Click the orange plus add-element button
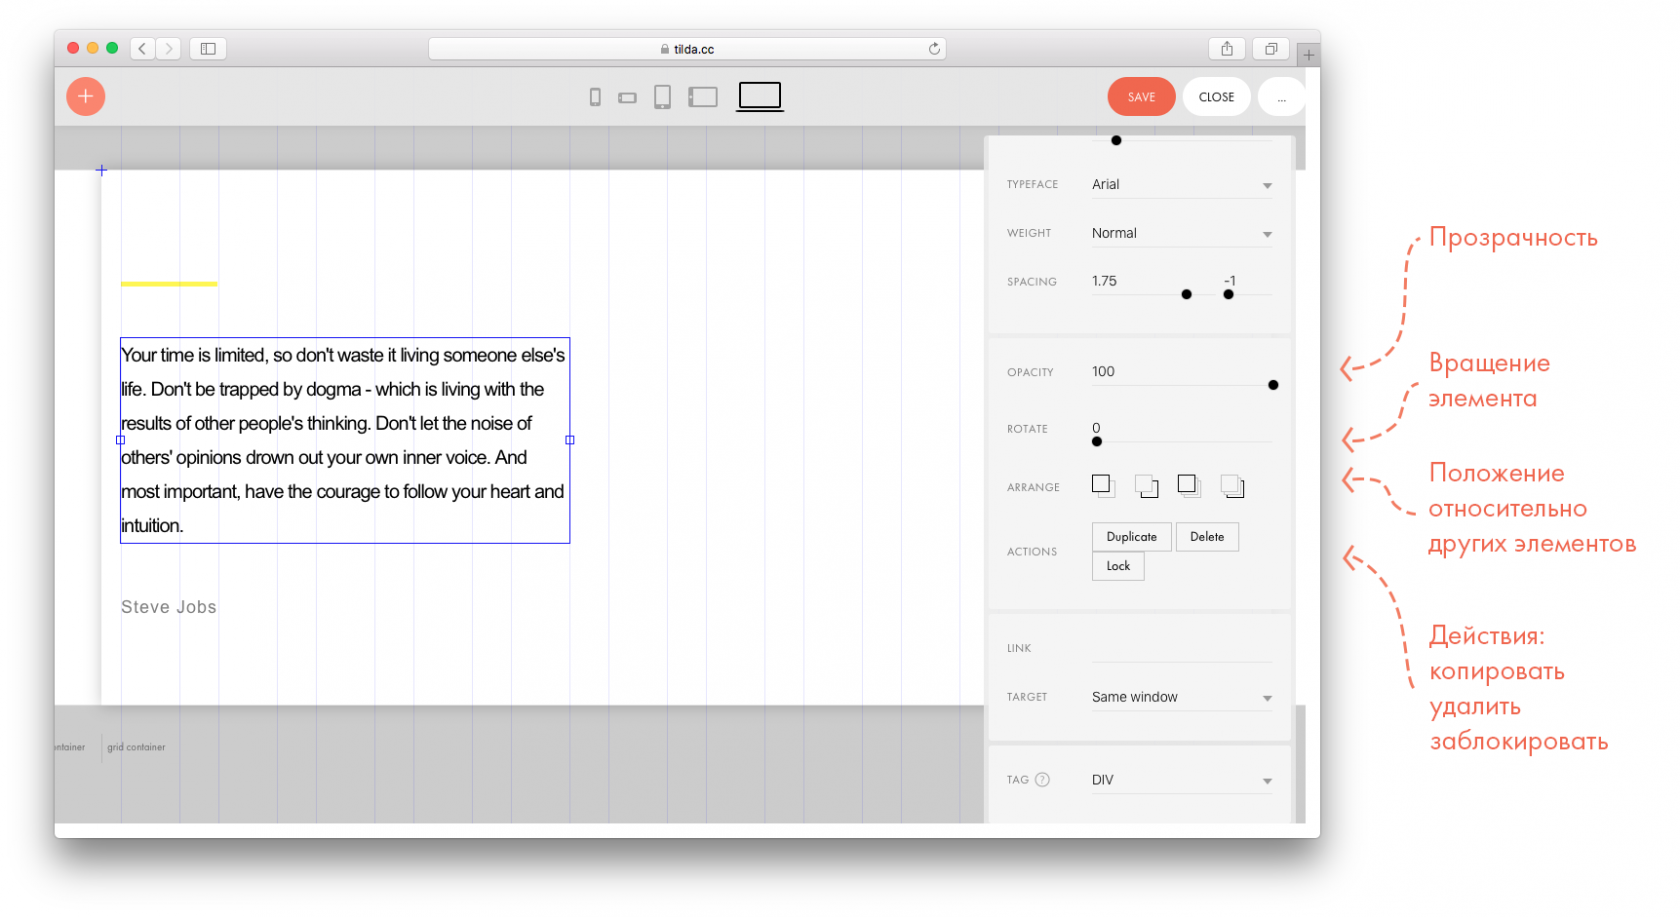This screenshot has width=1680, height=917. (86, 96)
